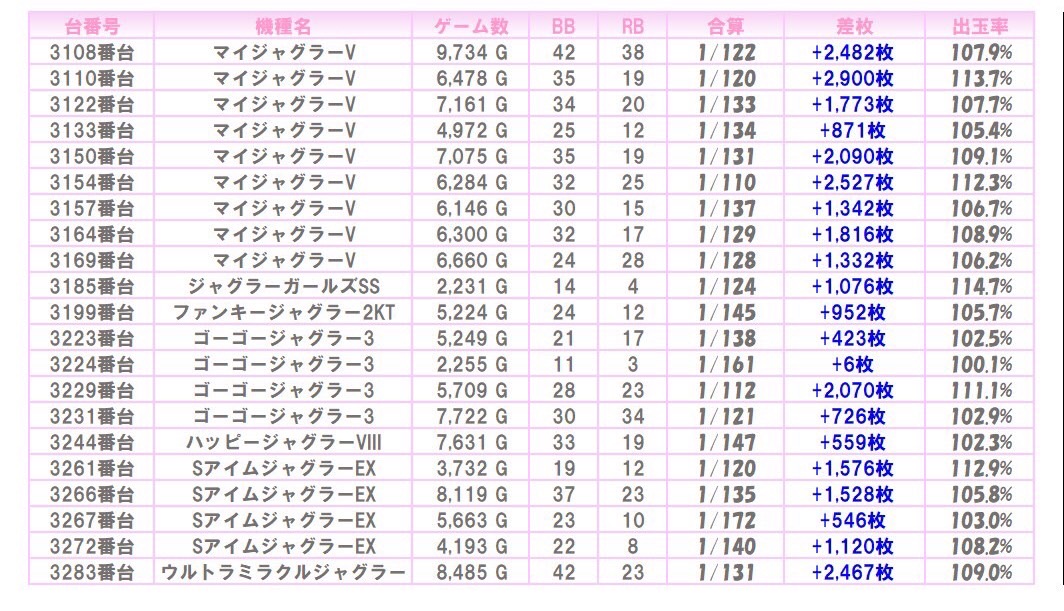Click the ウルトラミラクルジャグラー machine name
Image resolution: width=1064 pixels, height=611 pixels.
pos(283,572)
